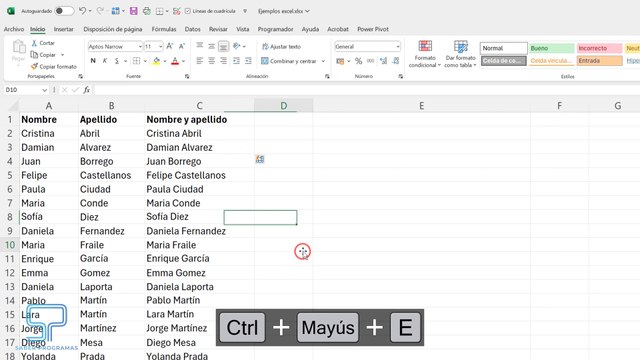Click the Cut scissors icon
Screen dimensions: 640x360
[x=34, y=43]
